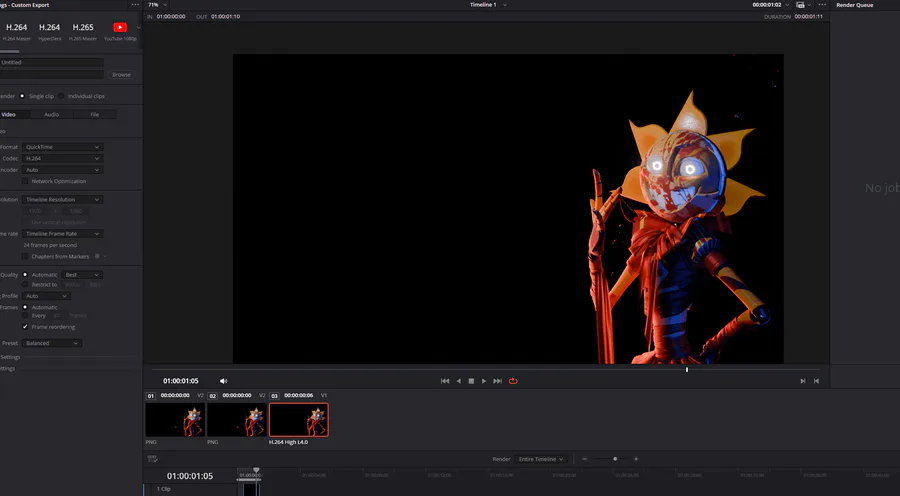Choose the YouTube 1080p export preset
The width and height of the screenshot is (900, 496).
coord(120,32)
